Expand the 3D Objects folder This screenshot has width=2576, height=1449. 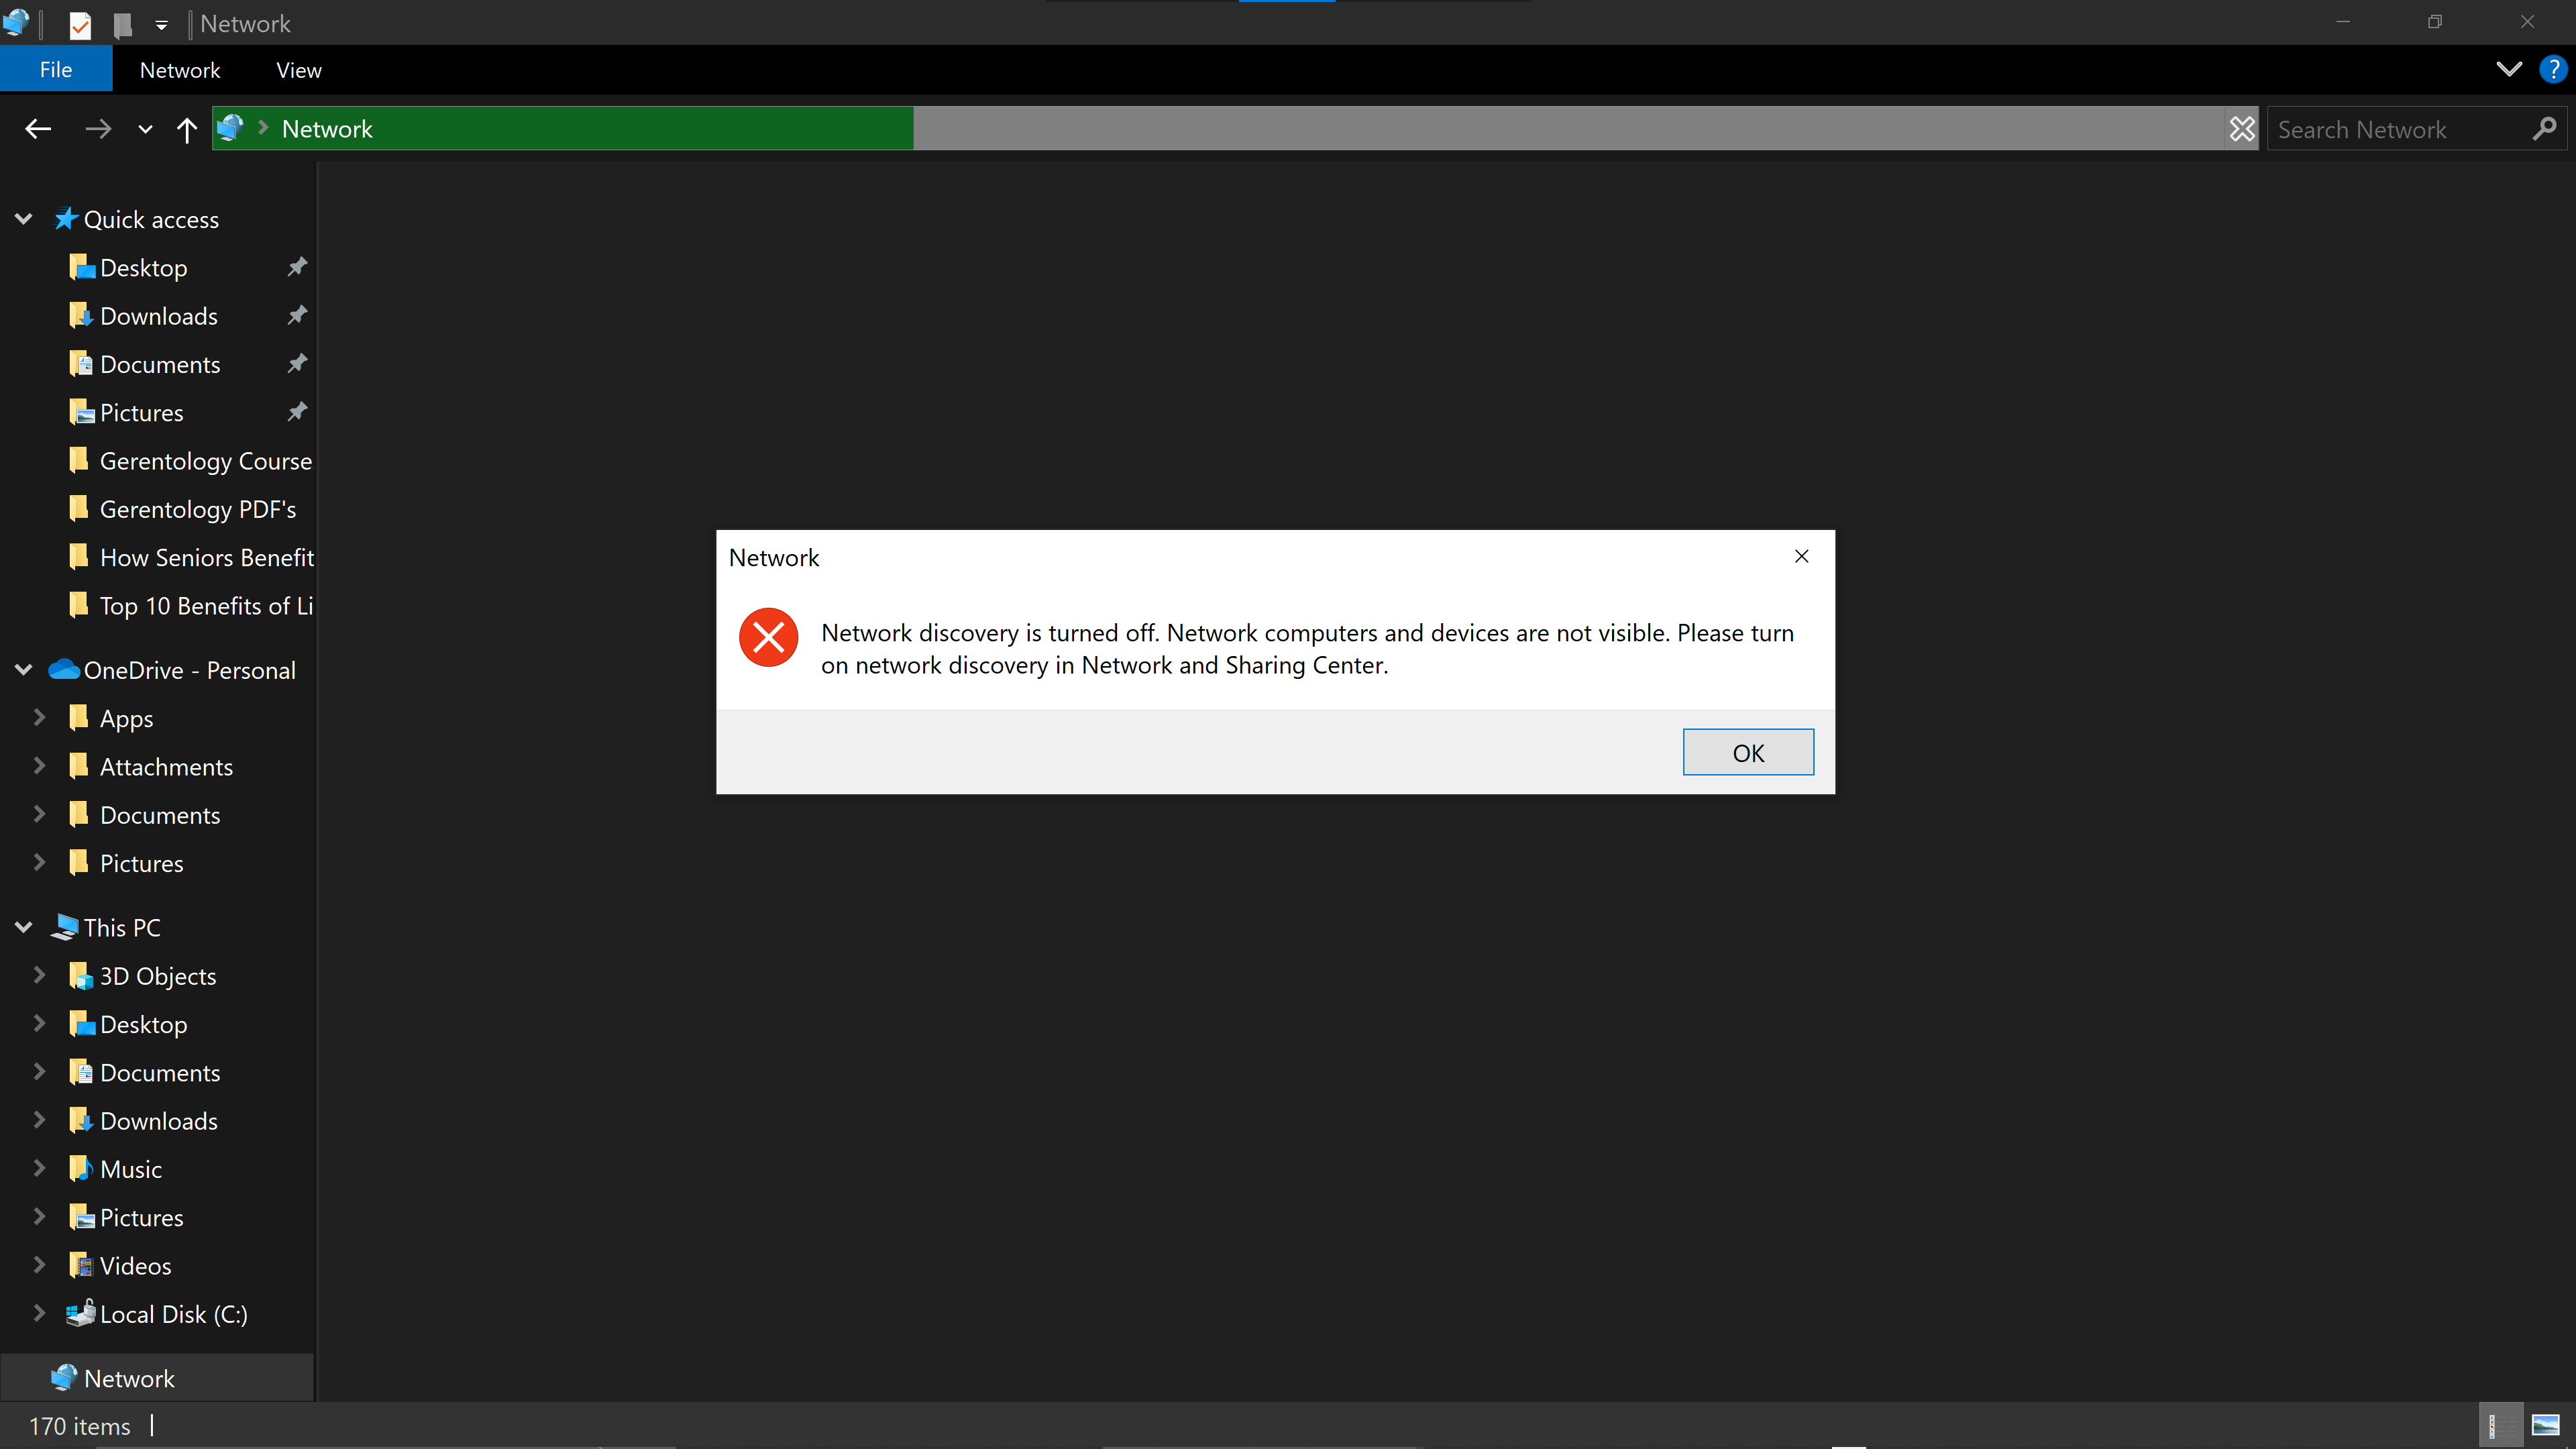point(39,975)
